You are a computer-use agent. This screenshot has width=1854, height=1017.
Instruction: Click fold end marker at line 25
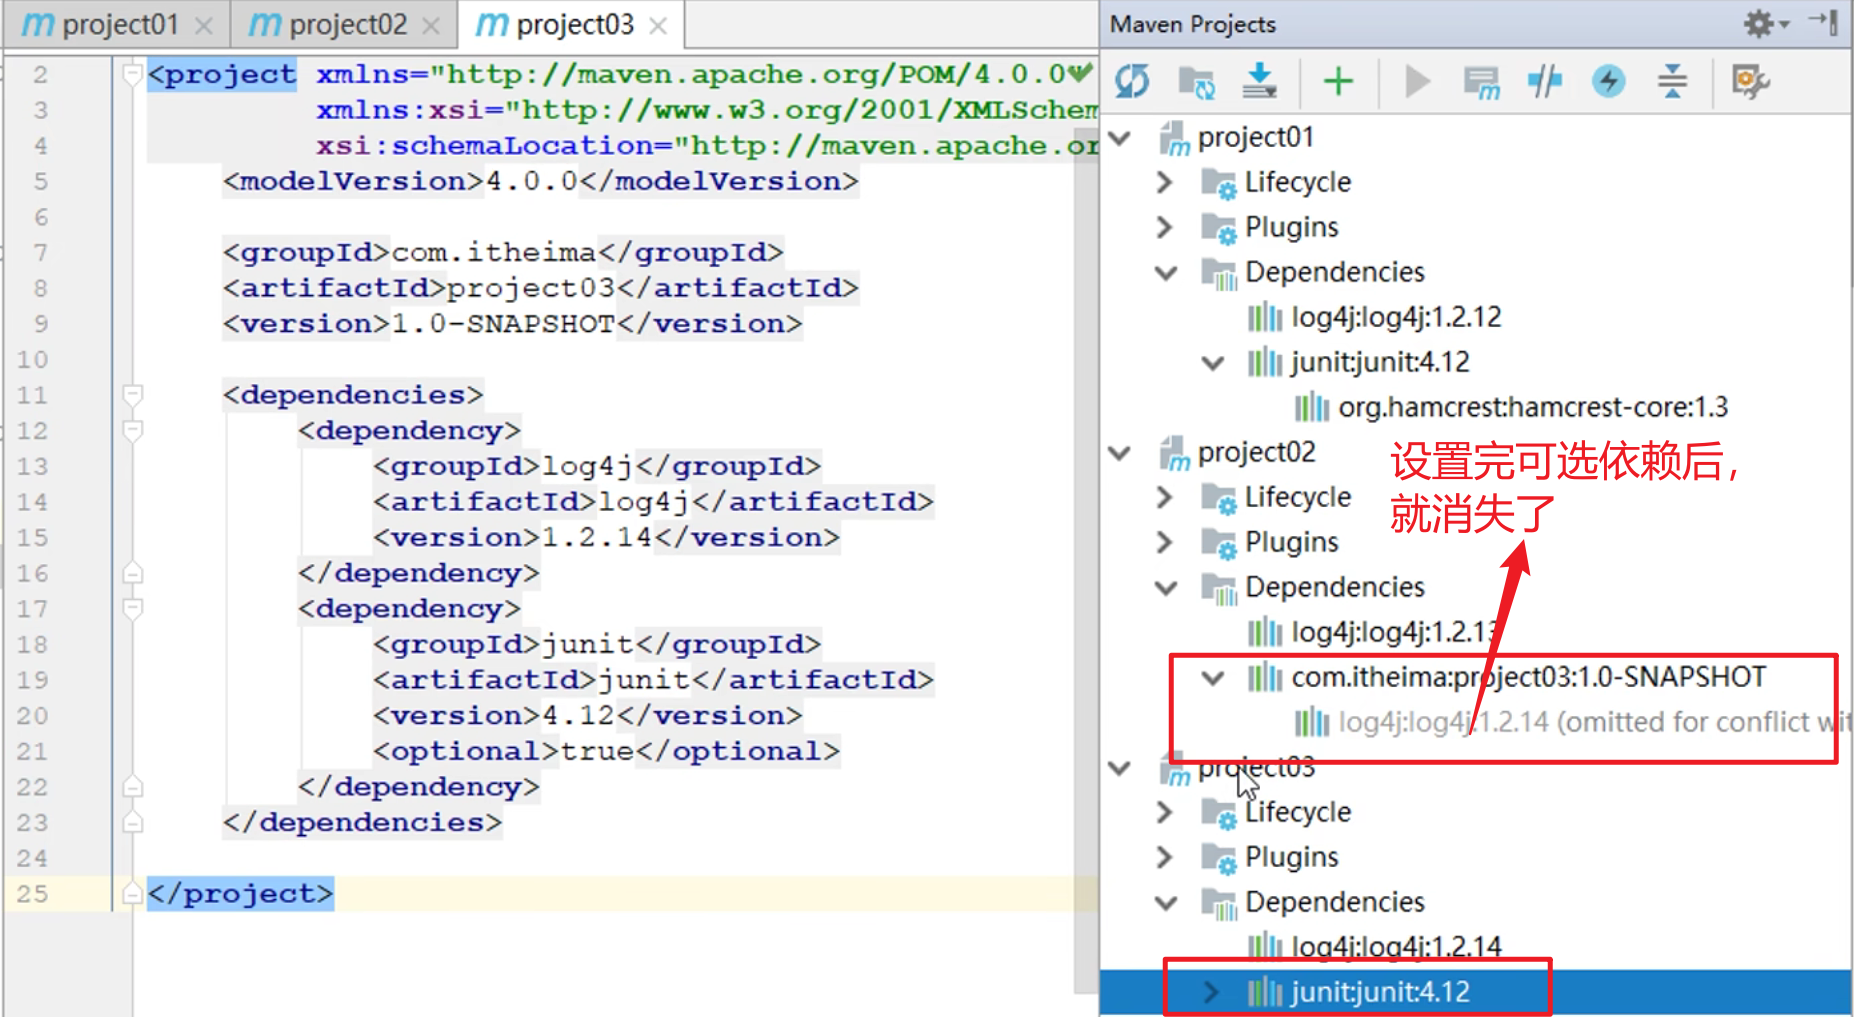(x=132, y=893)
